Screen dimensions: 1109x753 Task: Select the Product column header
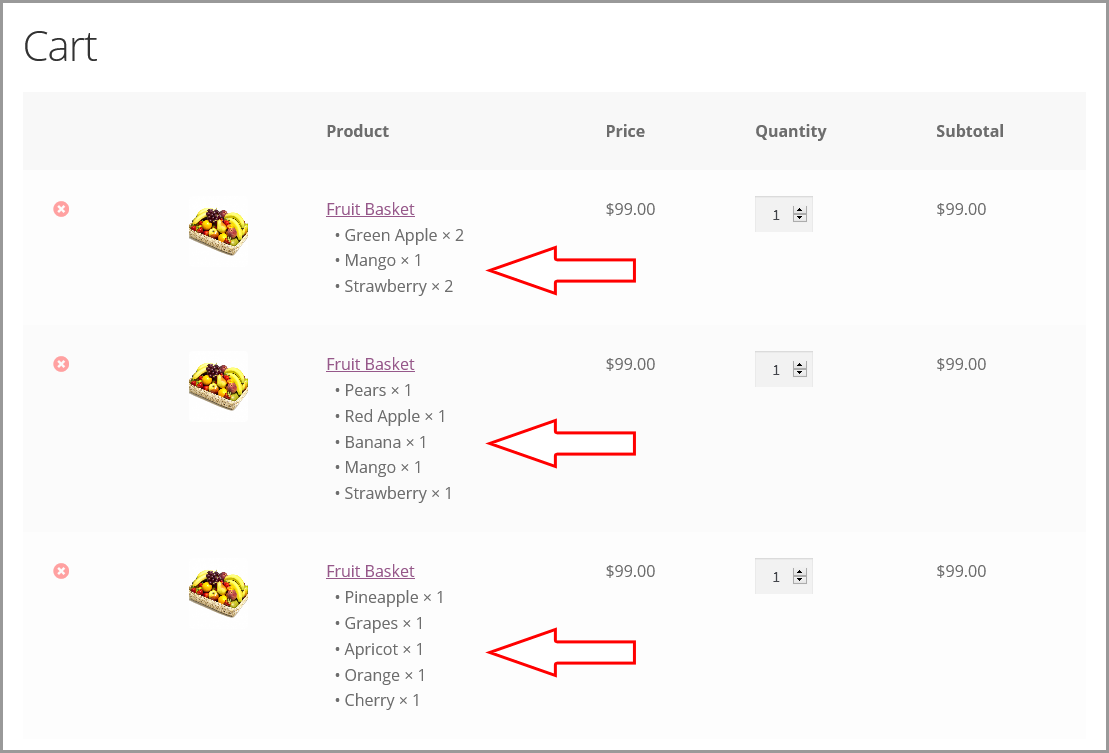(357, 131)
